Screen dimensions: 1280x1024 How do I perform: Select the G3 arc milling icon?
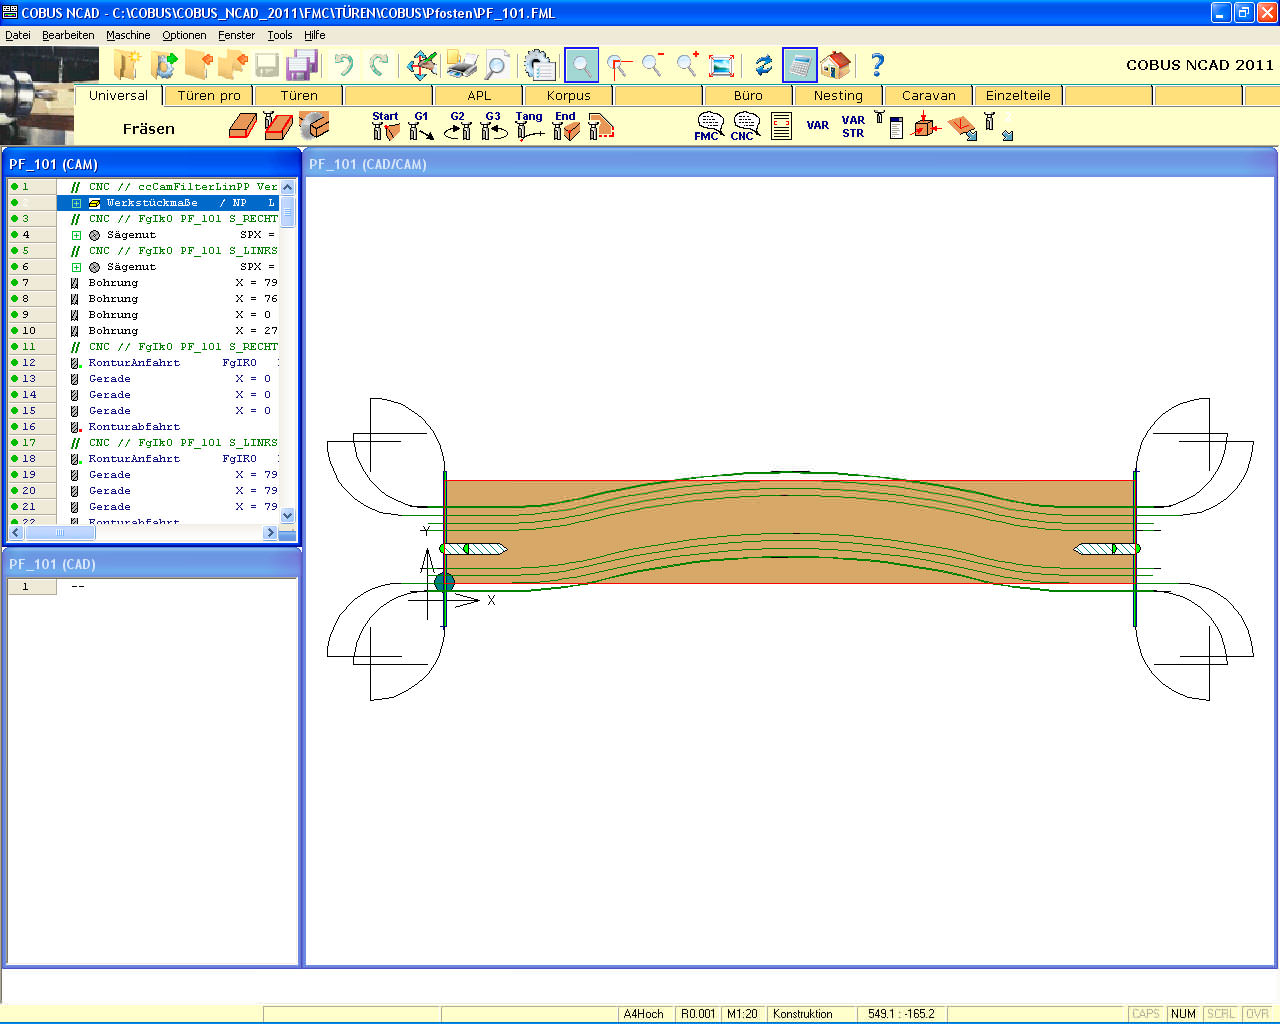[493, 126]
